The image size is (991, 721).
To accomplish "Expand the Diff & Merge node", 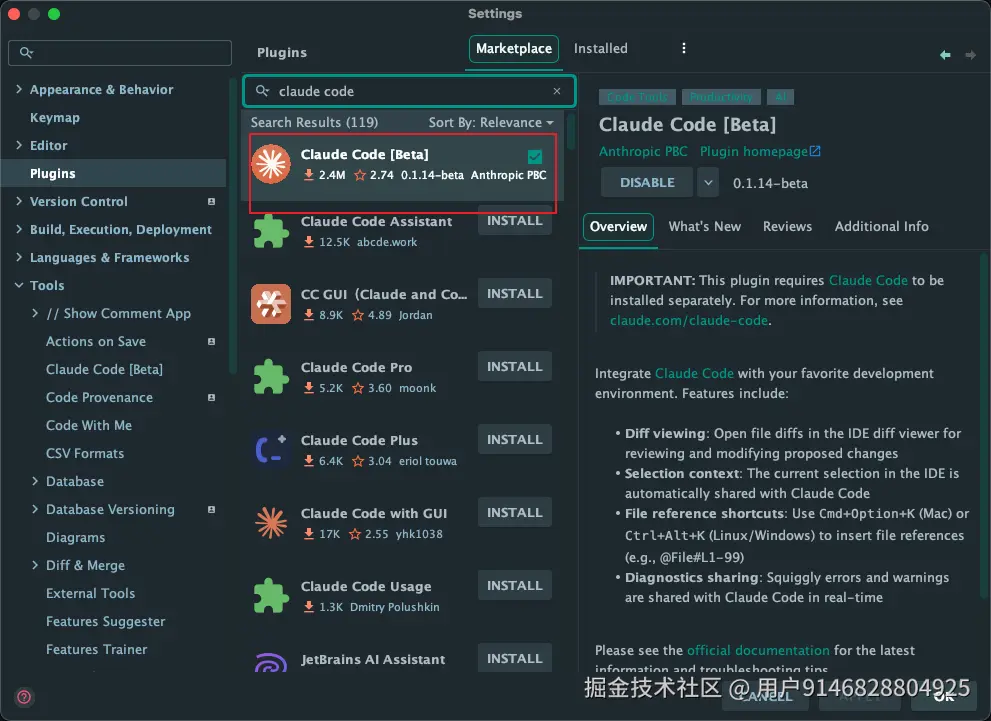I will tap(35, 566).
